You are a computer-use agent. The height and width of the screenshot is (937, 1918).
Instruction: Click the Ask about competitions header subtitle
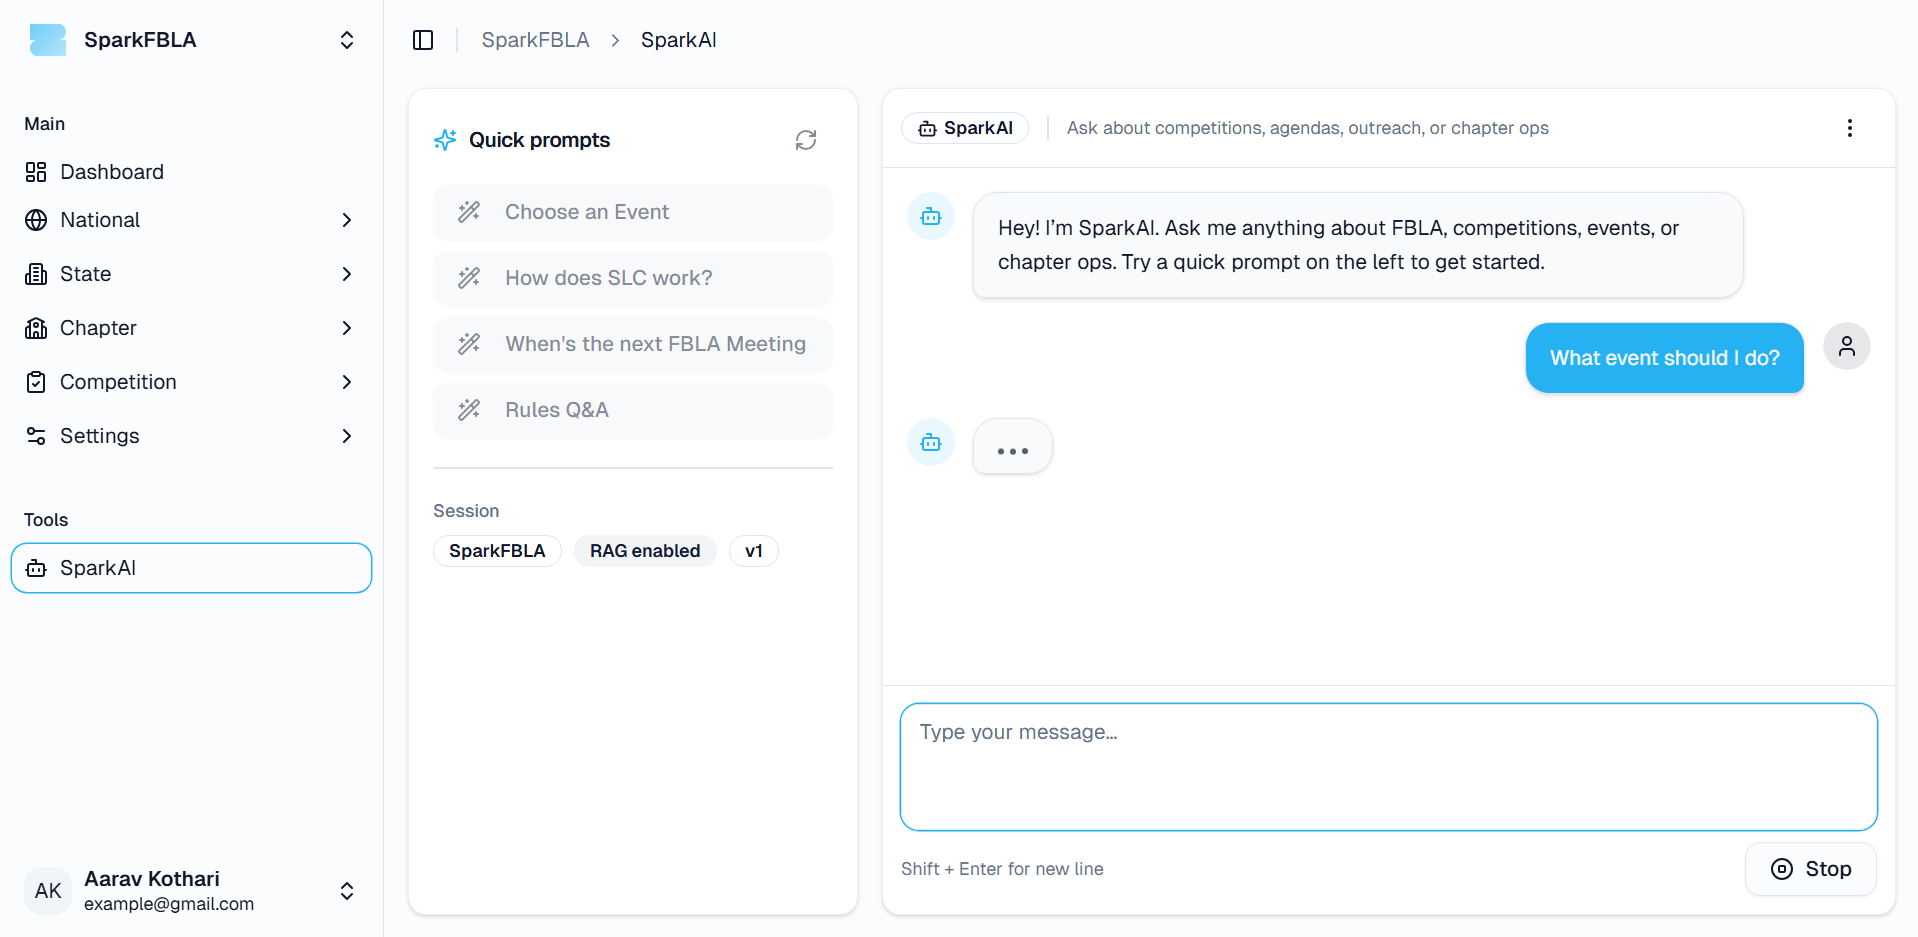pyautogui.click(x=1307, y=128)
